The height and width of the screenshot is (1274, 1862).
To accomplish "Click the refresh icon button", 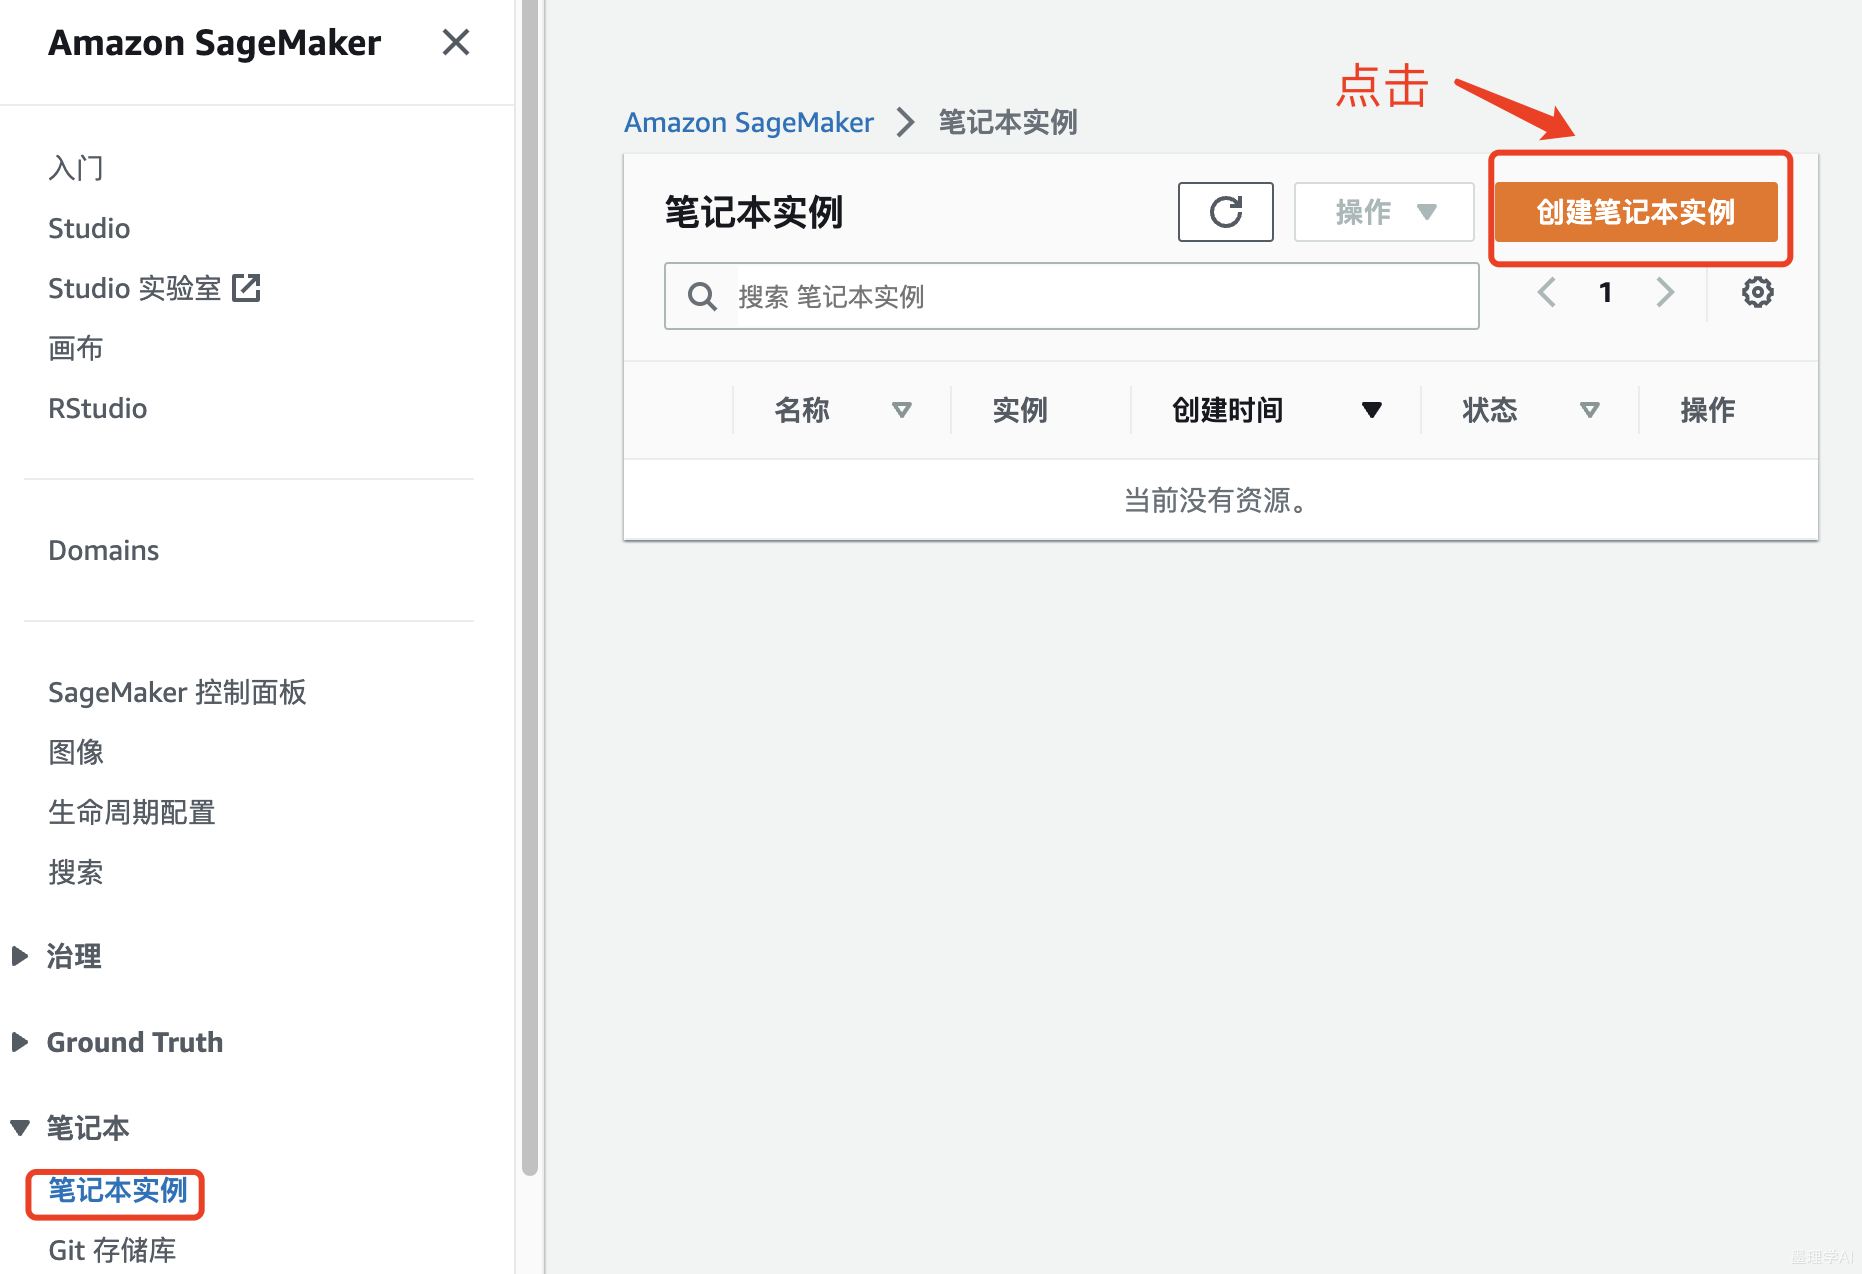I will [1225, 212].
